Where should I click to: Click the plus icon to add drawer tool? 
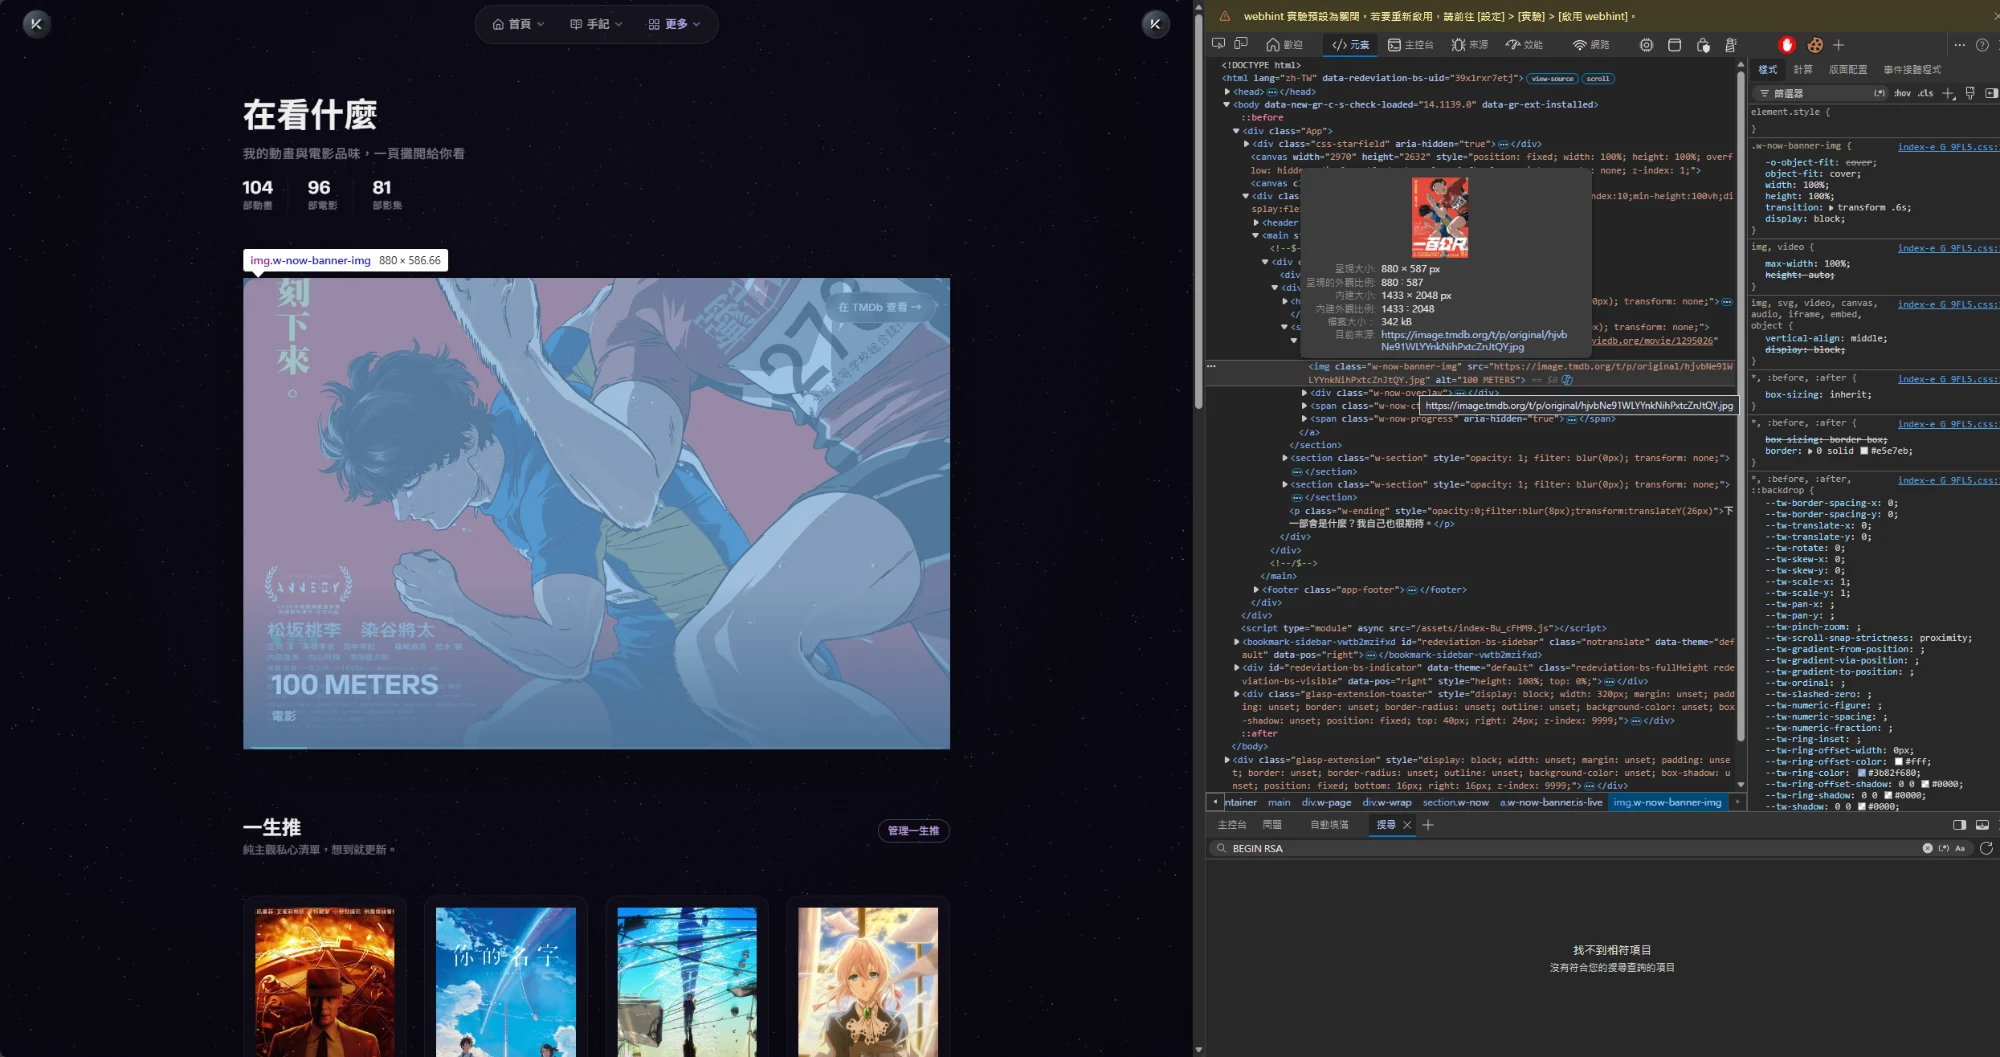point(1428,825)
